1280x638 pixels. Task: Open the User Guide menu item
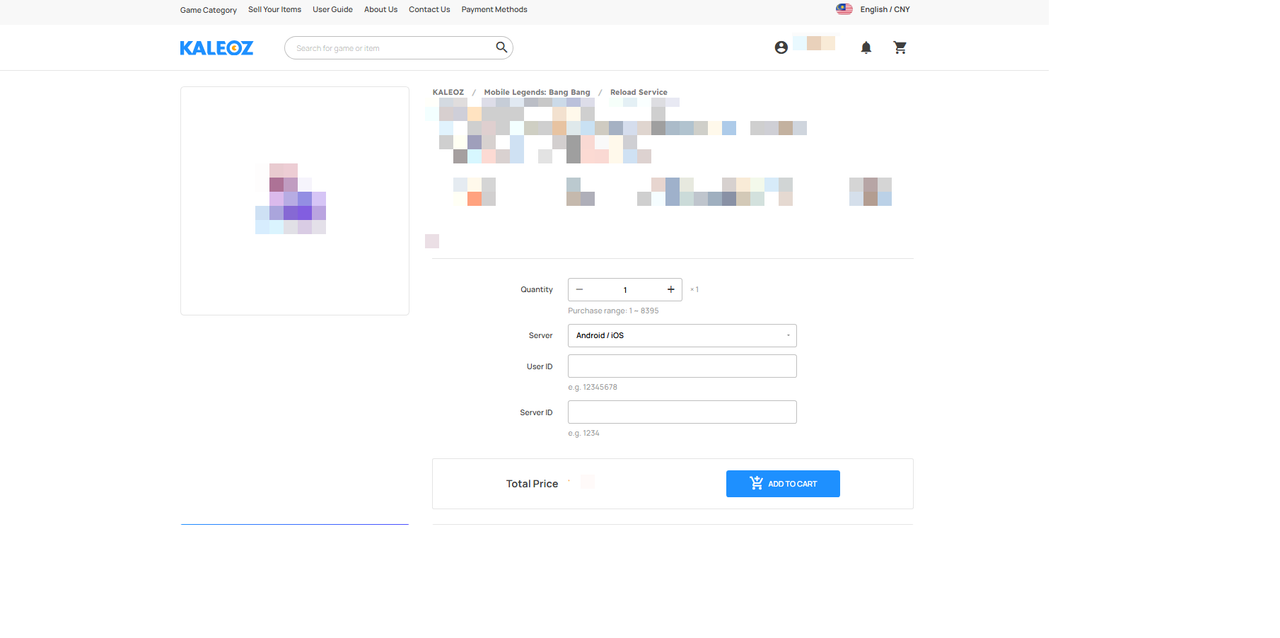(333, 9)
